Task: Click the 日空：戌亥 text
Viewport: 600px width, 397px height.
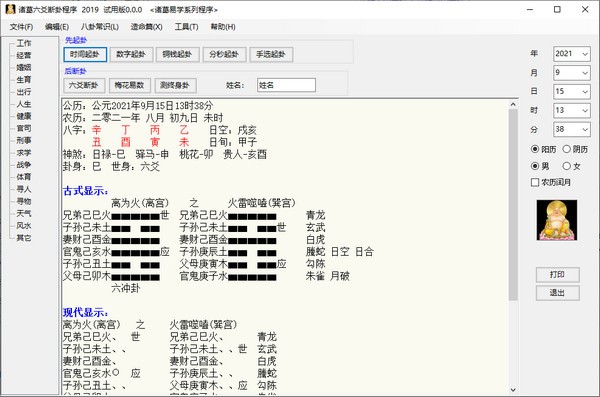Action: [233, 130]
